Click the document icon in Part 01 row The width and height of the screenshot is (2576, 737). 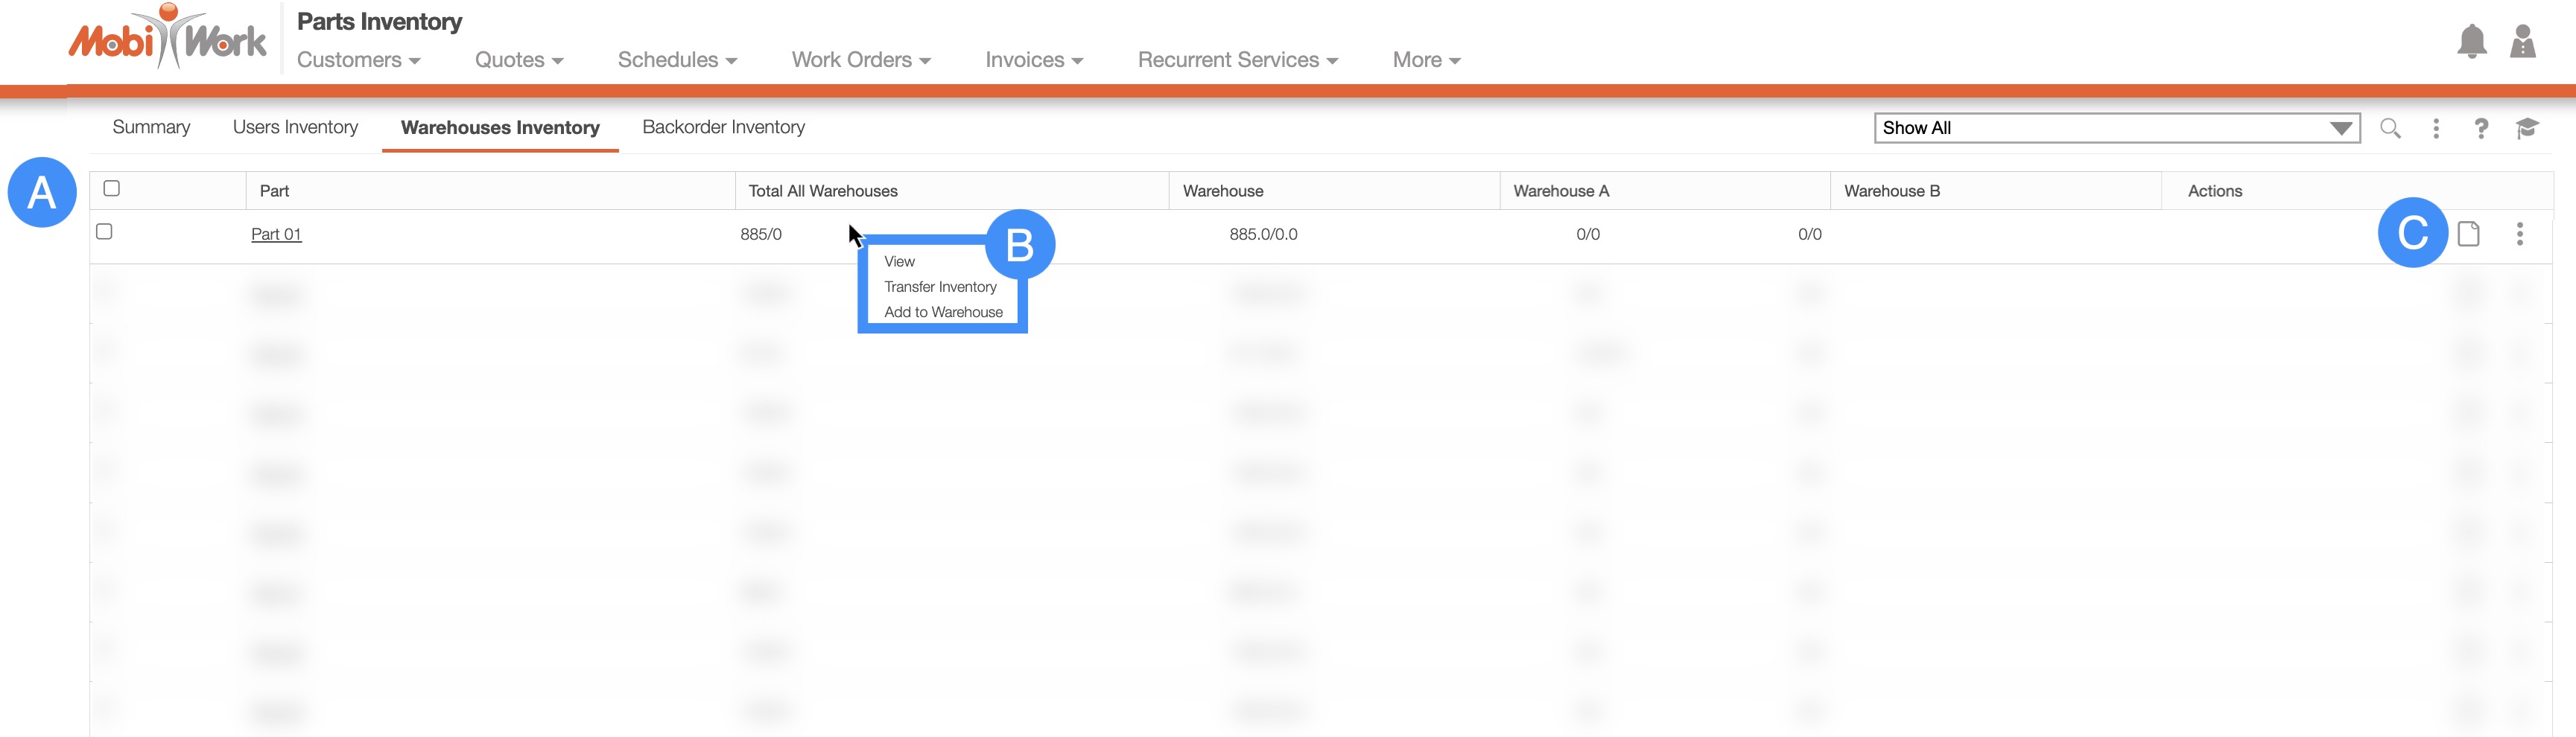[x=2468, y=234]
